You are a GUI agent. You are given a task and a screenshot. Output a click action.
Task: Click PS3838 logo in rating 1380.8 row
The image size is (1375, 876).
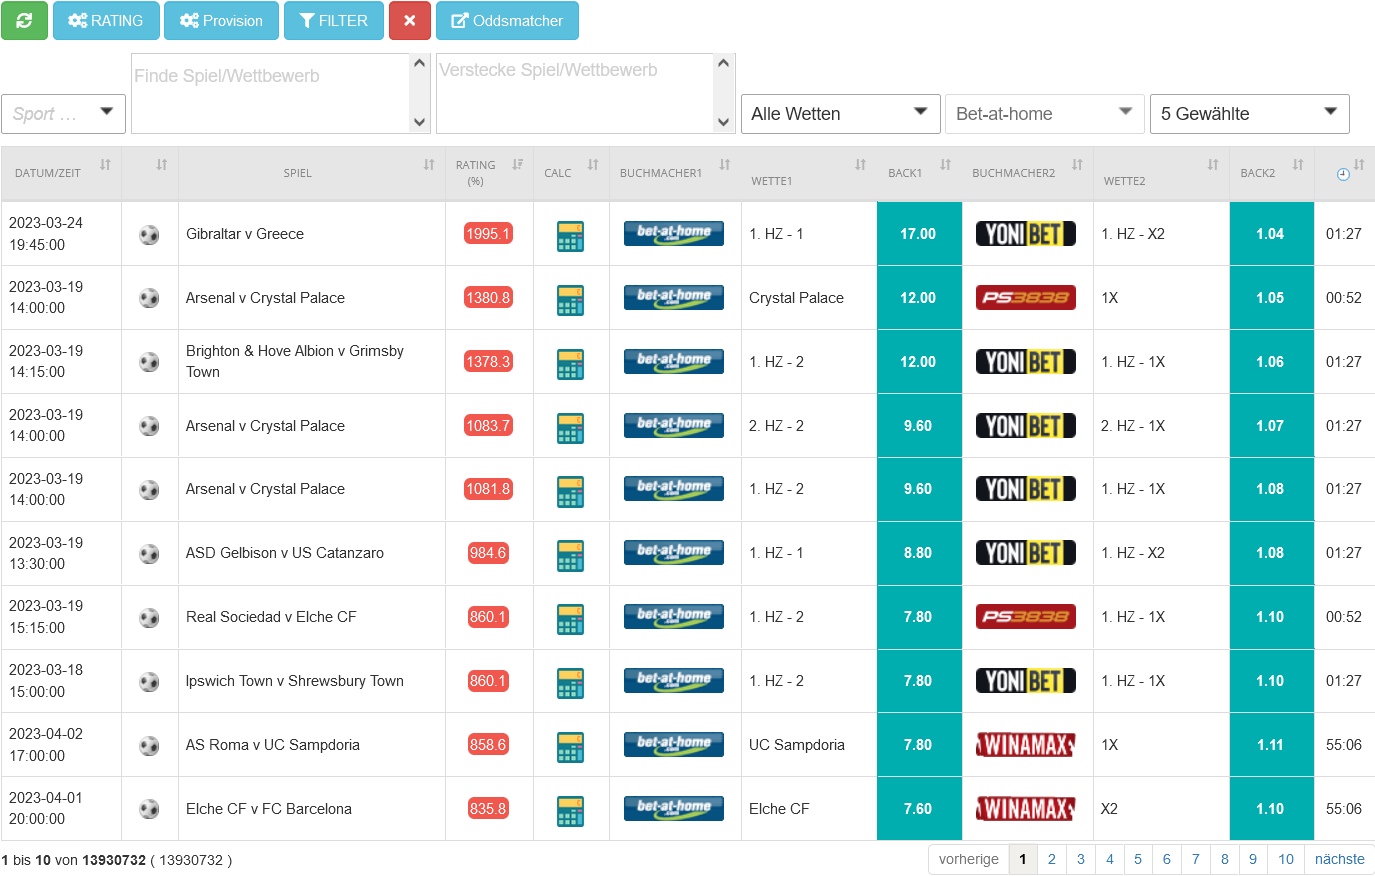1026,297
